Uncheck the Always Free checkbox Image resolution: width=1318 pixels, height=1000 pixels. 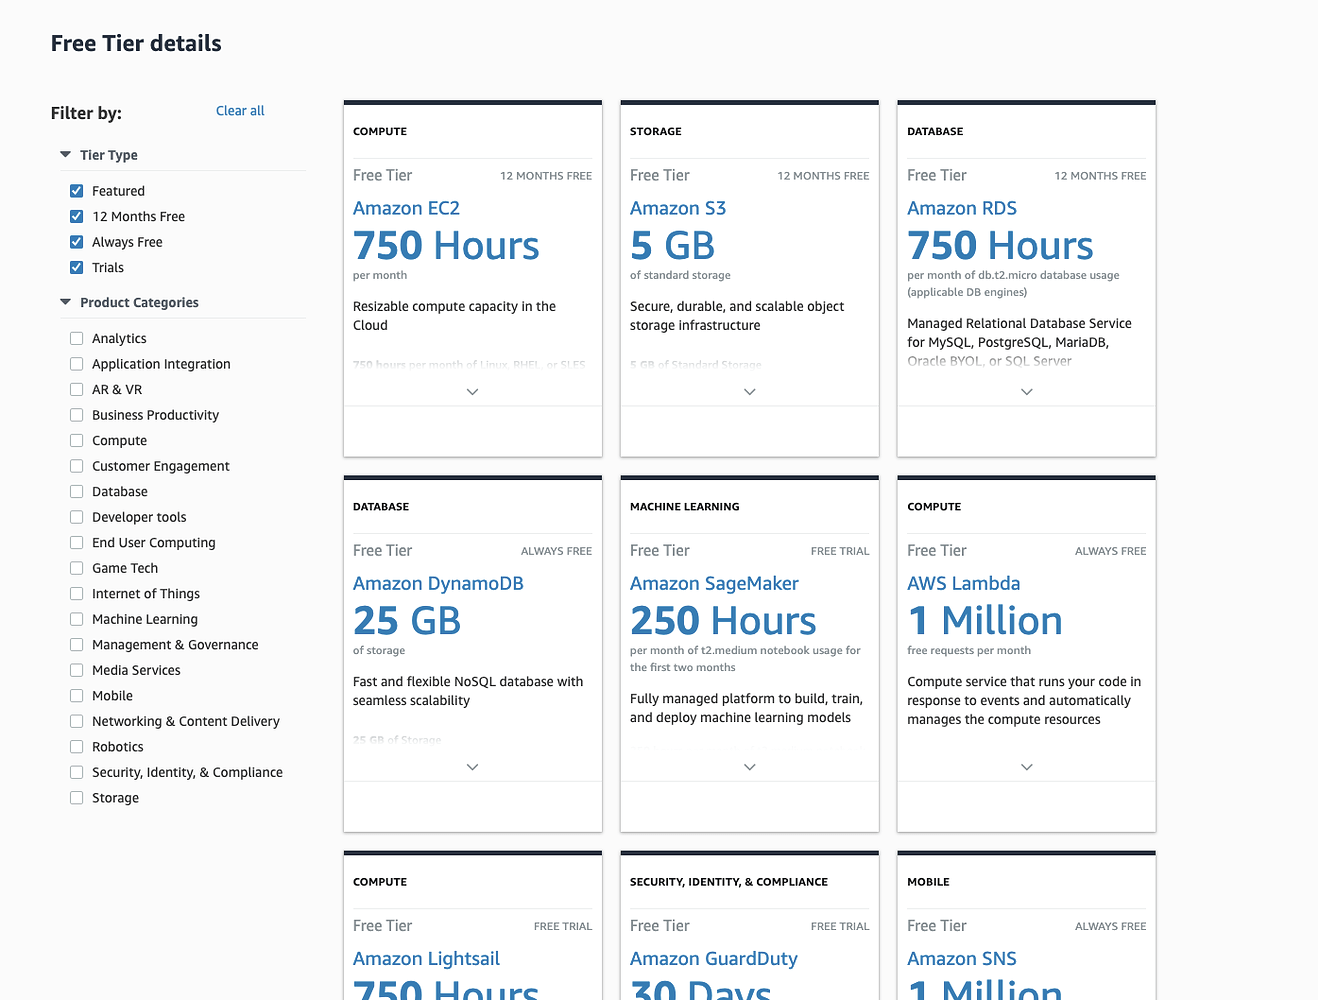77,242
